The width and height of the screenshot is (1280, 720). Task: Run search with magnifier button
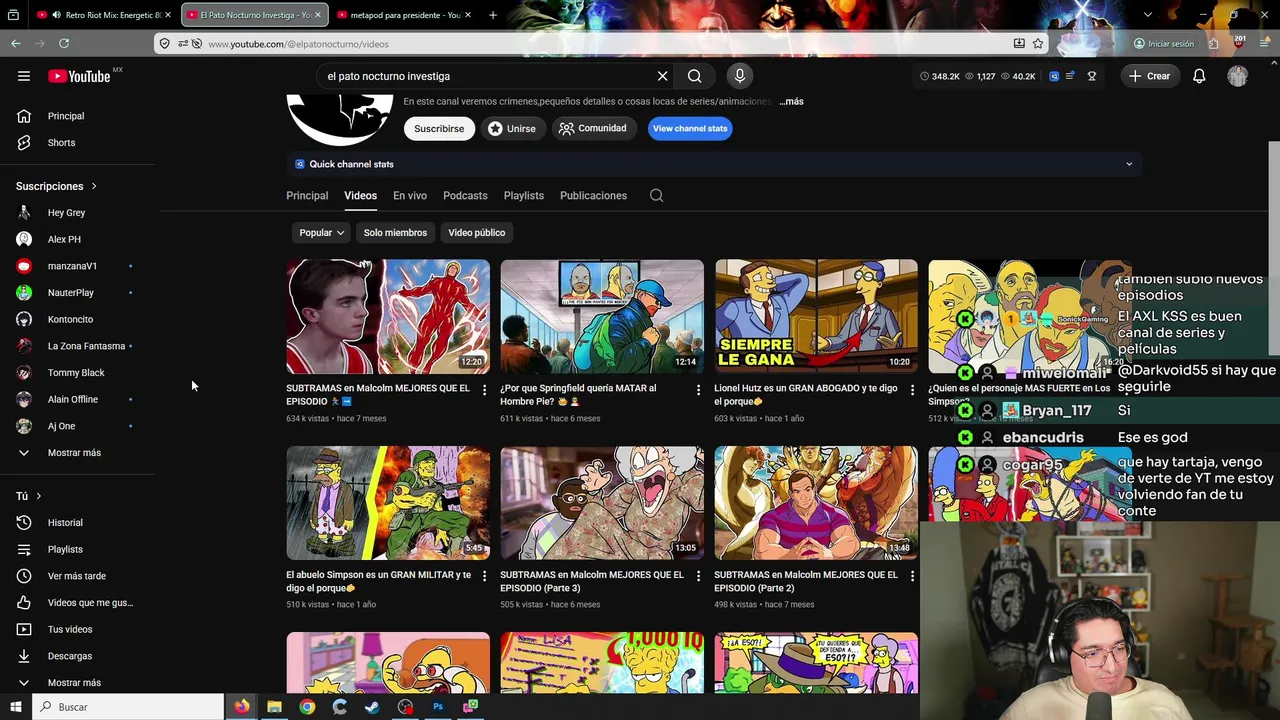(x=694, y=76)
